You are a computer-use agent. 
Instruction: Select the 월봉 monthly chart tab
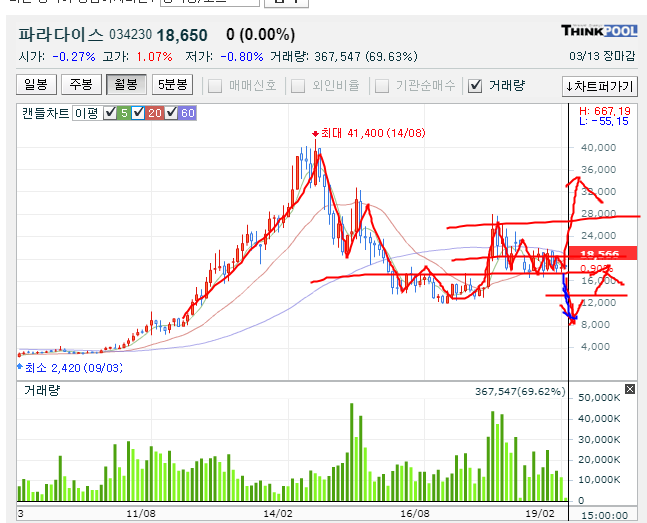click(126, 85)
